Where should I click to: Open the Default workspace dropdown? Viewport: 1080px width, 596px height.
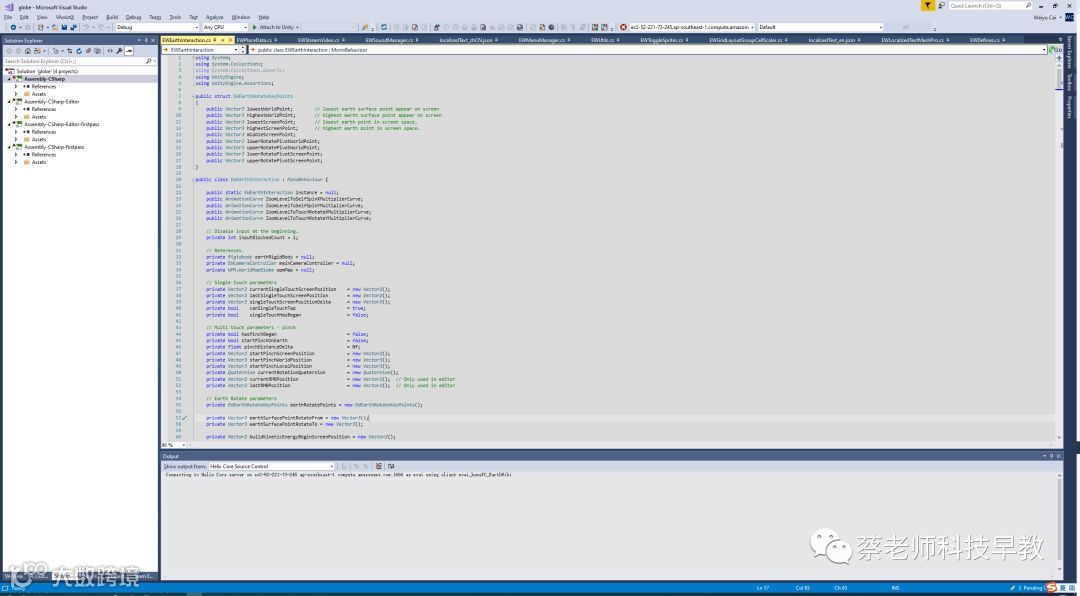tap(820, 28)
